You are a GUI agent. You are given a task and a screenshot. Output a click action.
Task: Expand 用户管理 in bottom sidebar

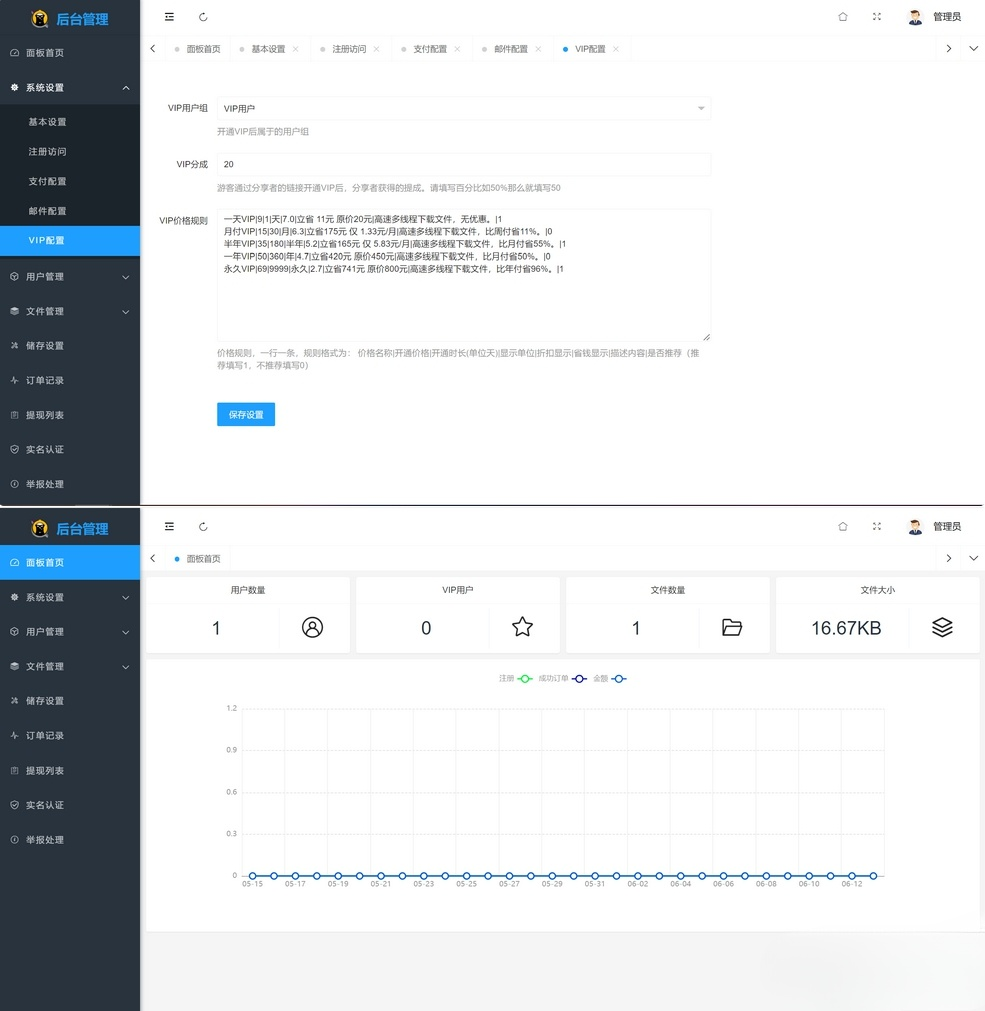pos(70,632)
